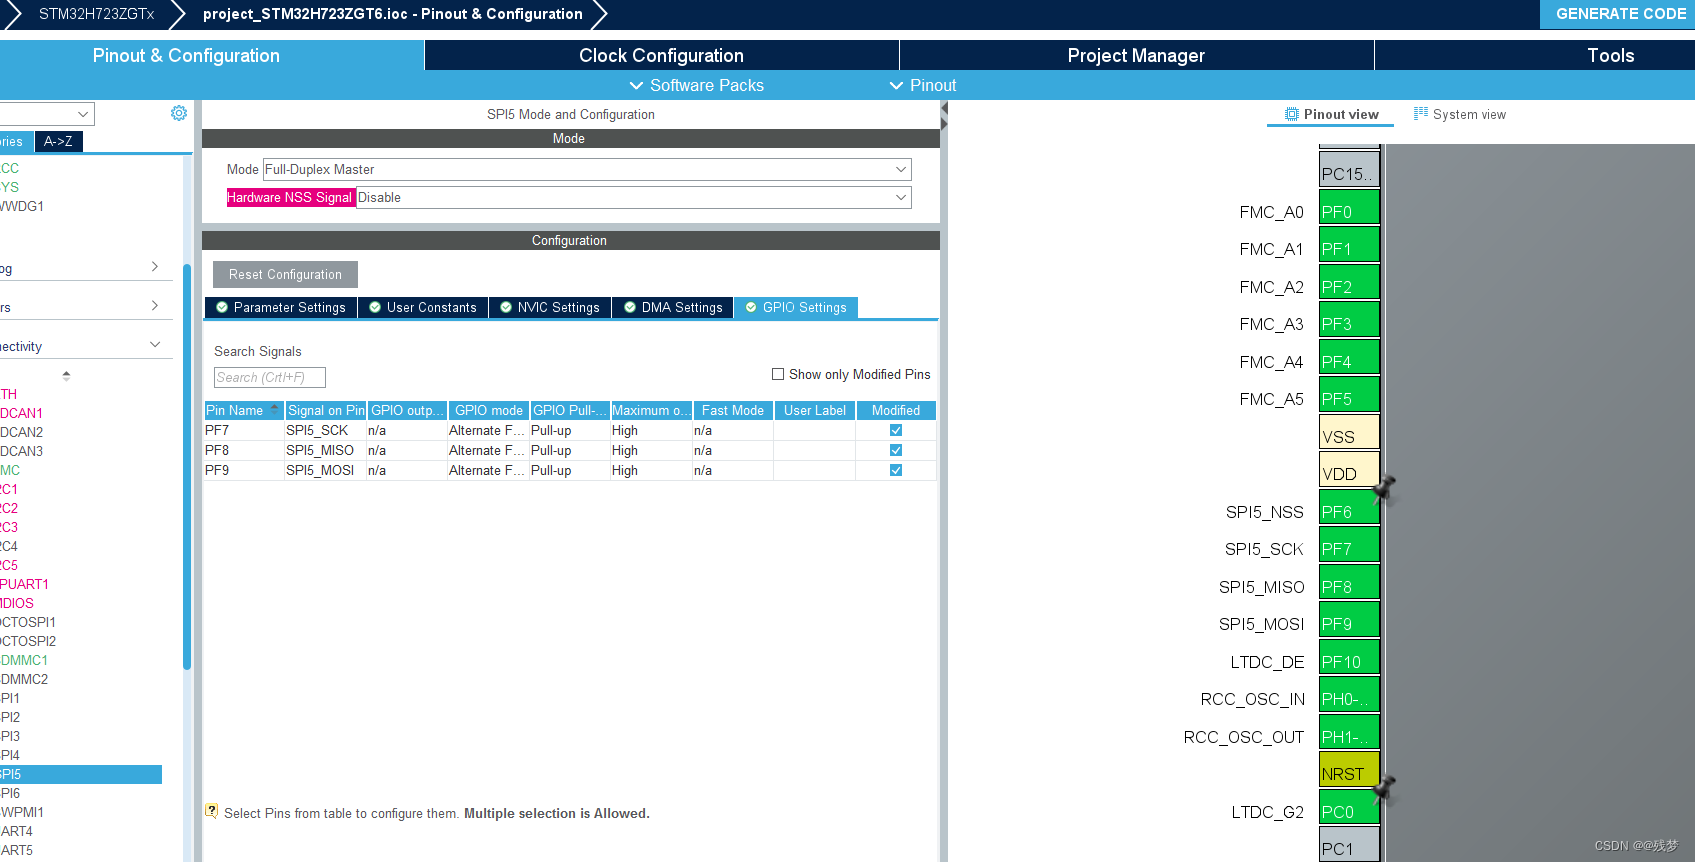This screenshot has width=1695, height=862.
Task: Select the PF6 pin on the chip
Action: [1350, 507]
